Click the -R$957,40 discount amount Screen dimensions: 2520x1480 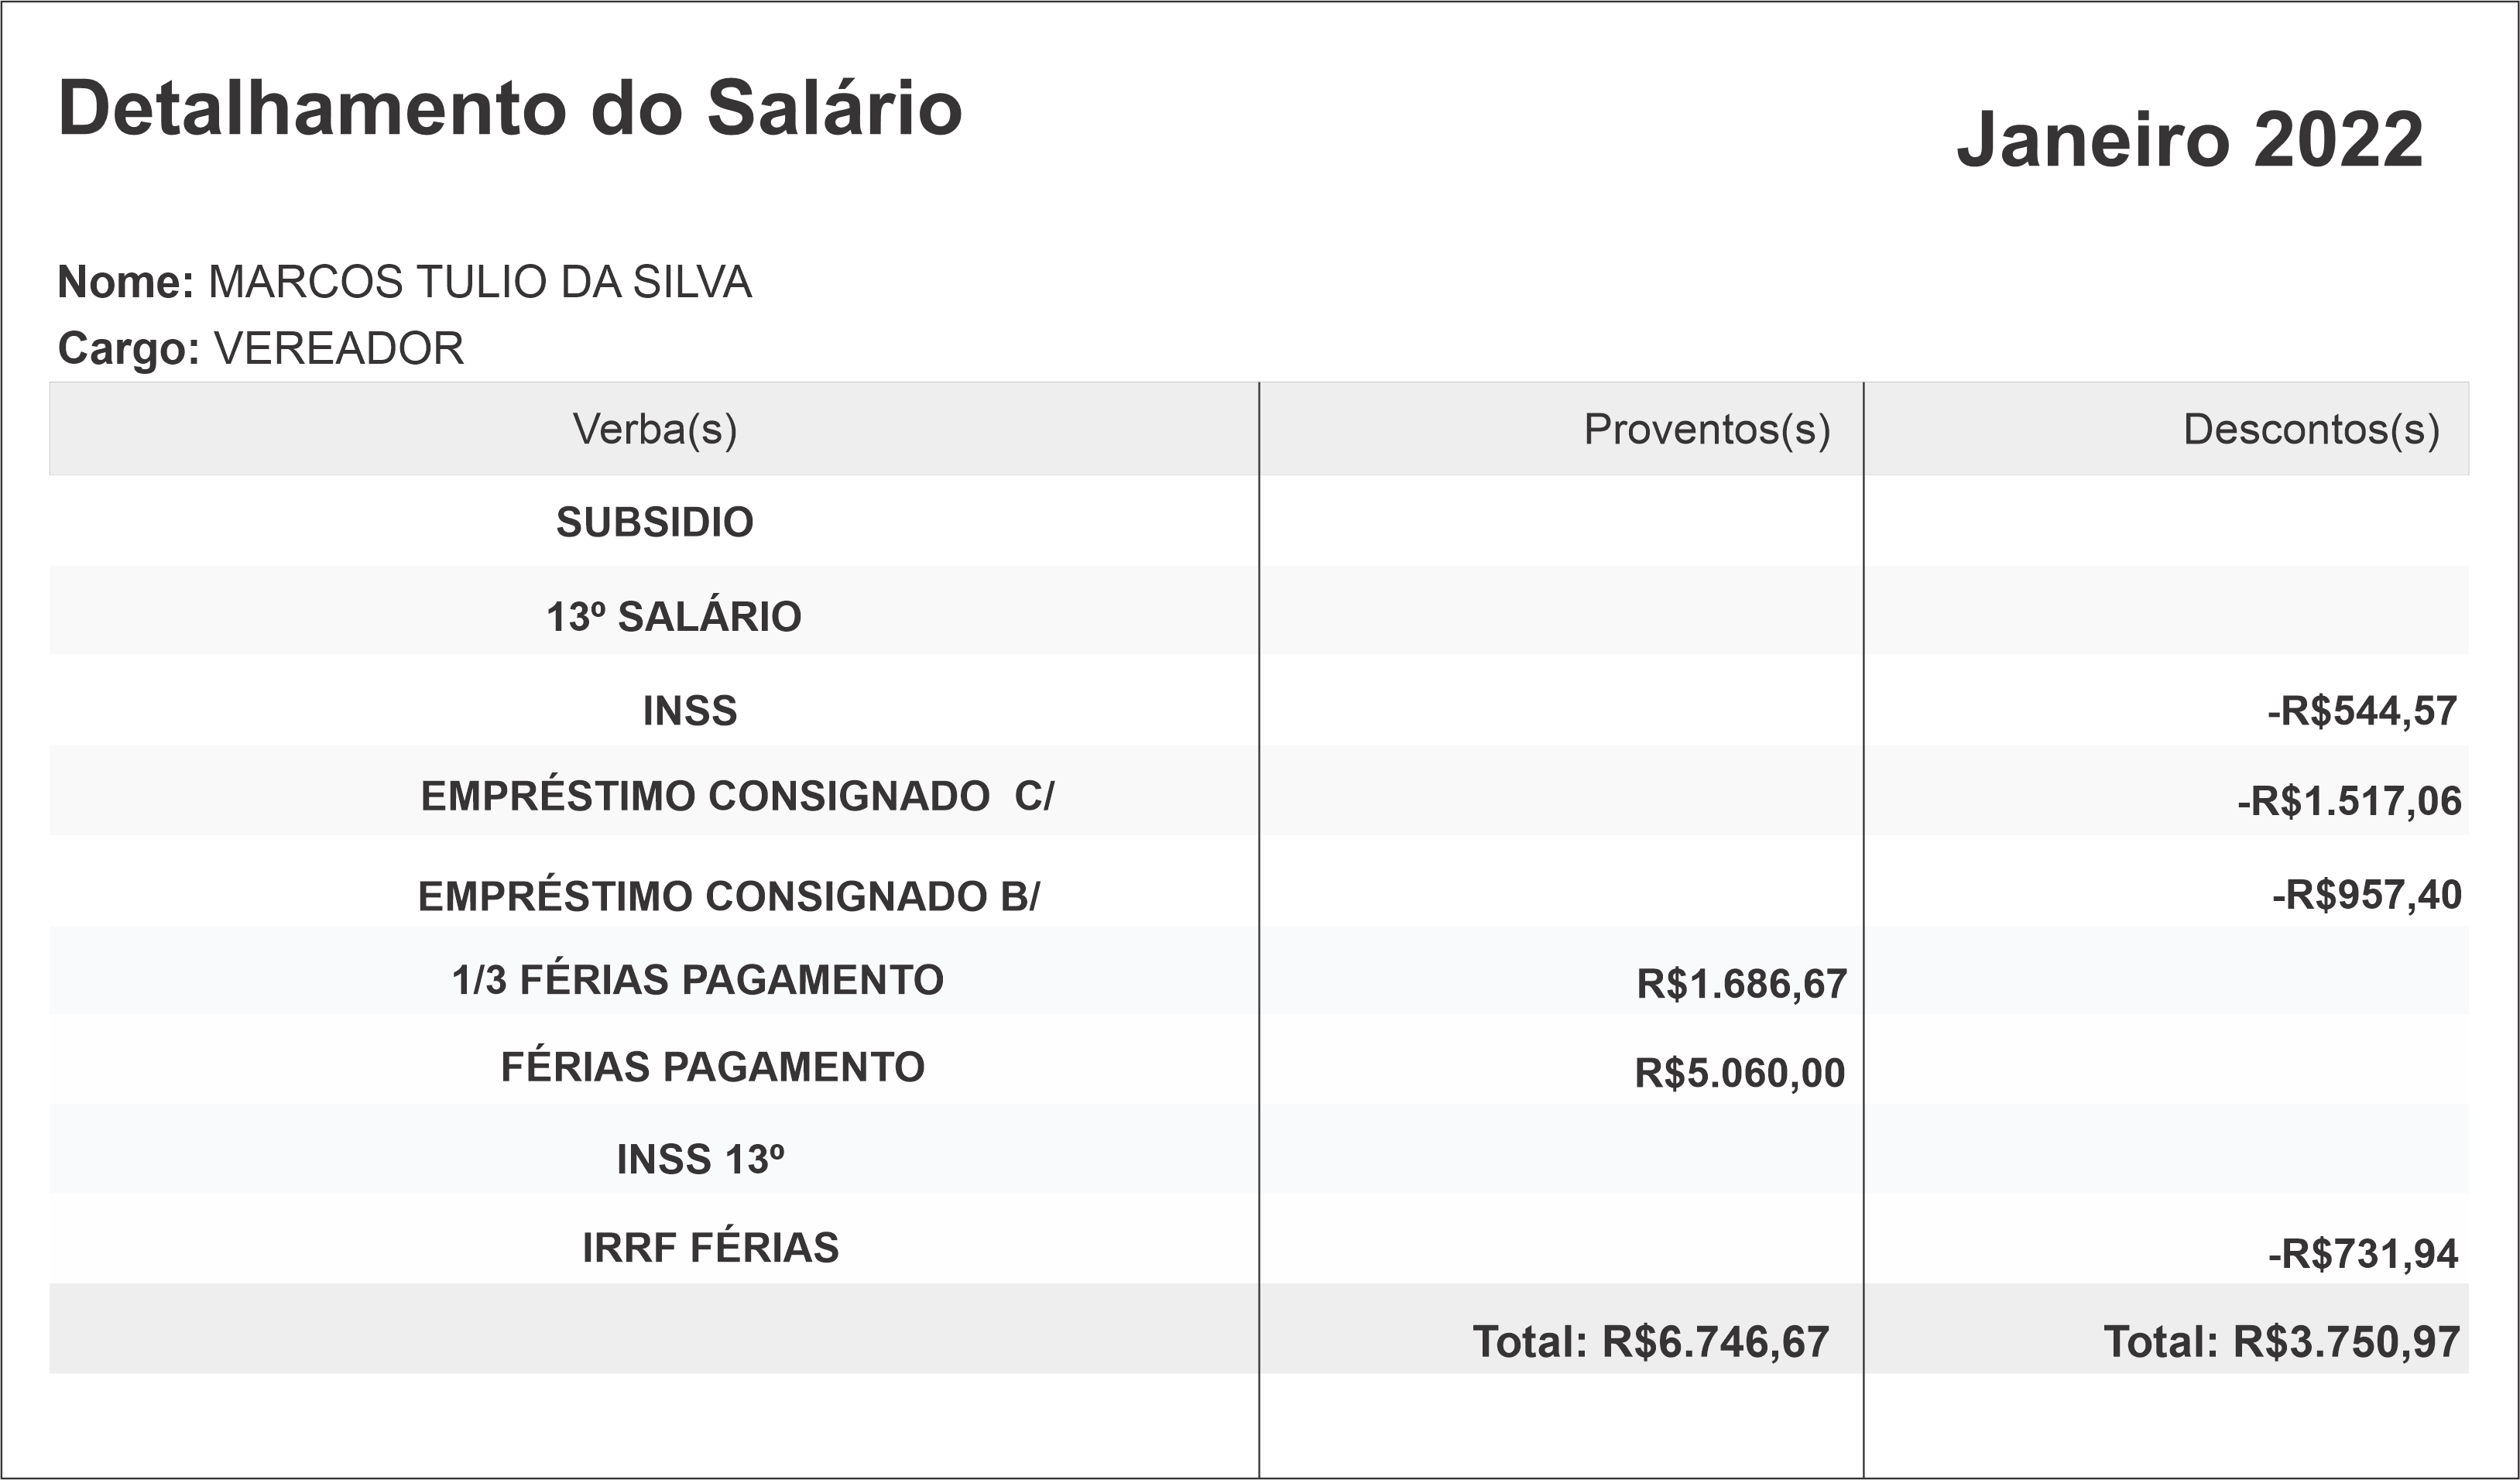click(2366, 896)
